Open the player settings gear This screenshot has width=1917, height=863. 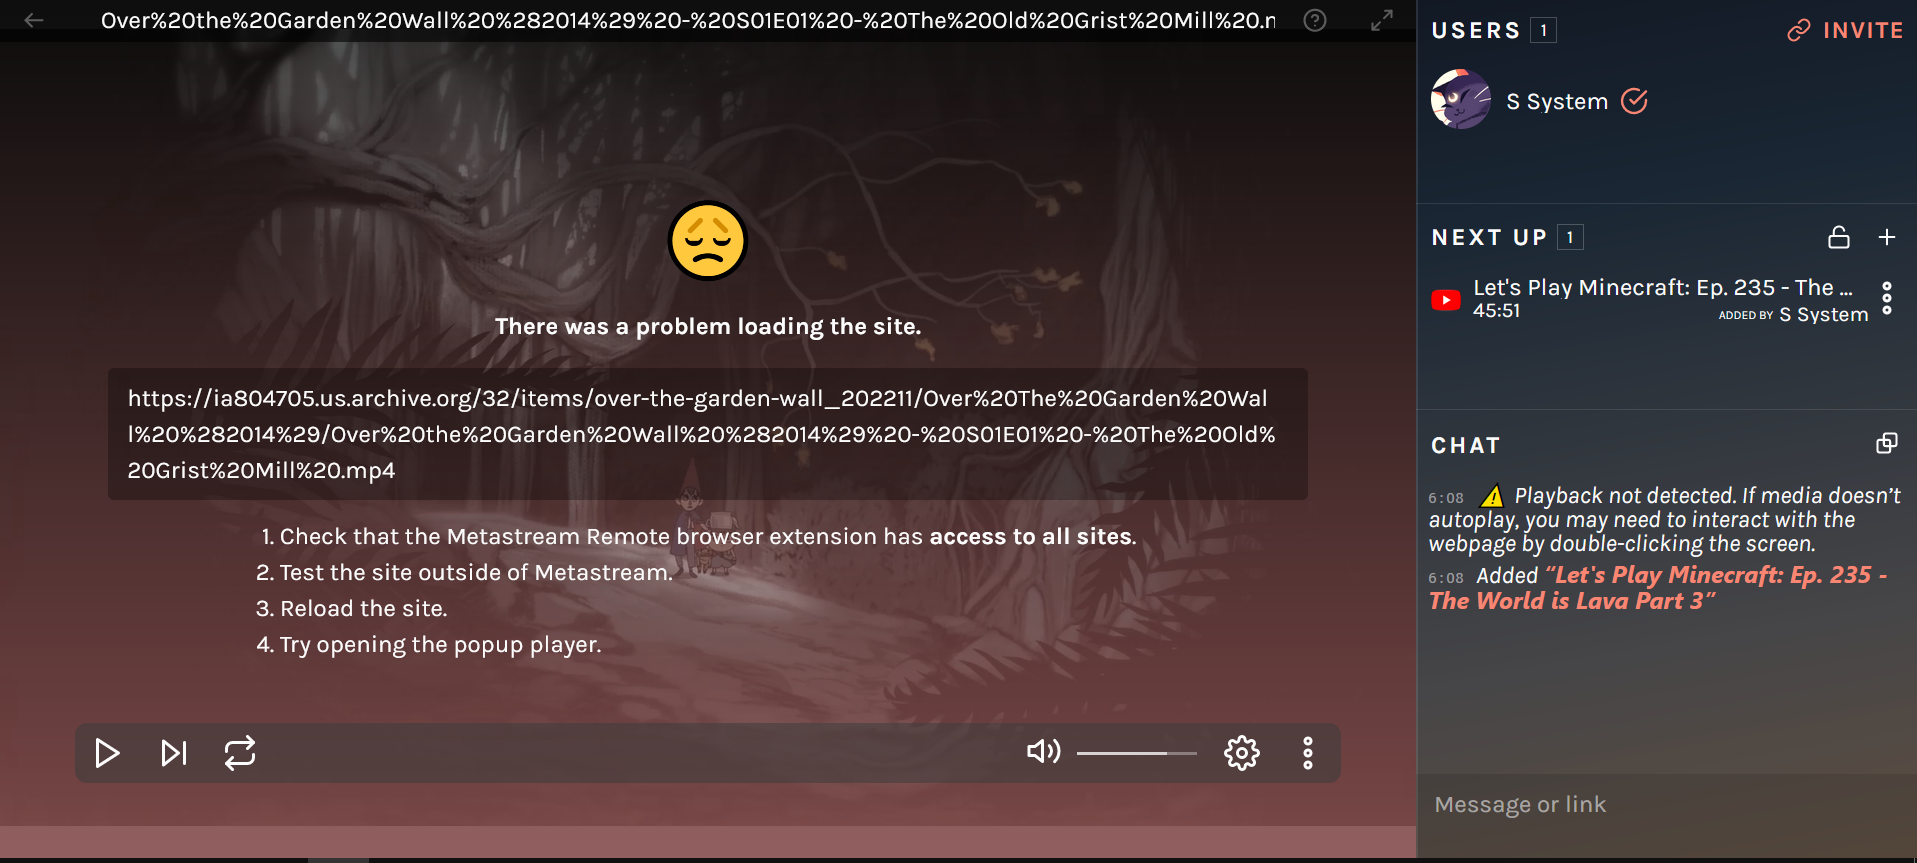[1242, 752]
